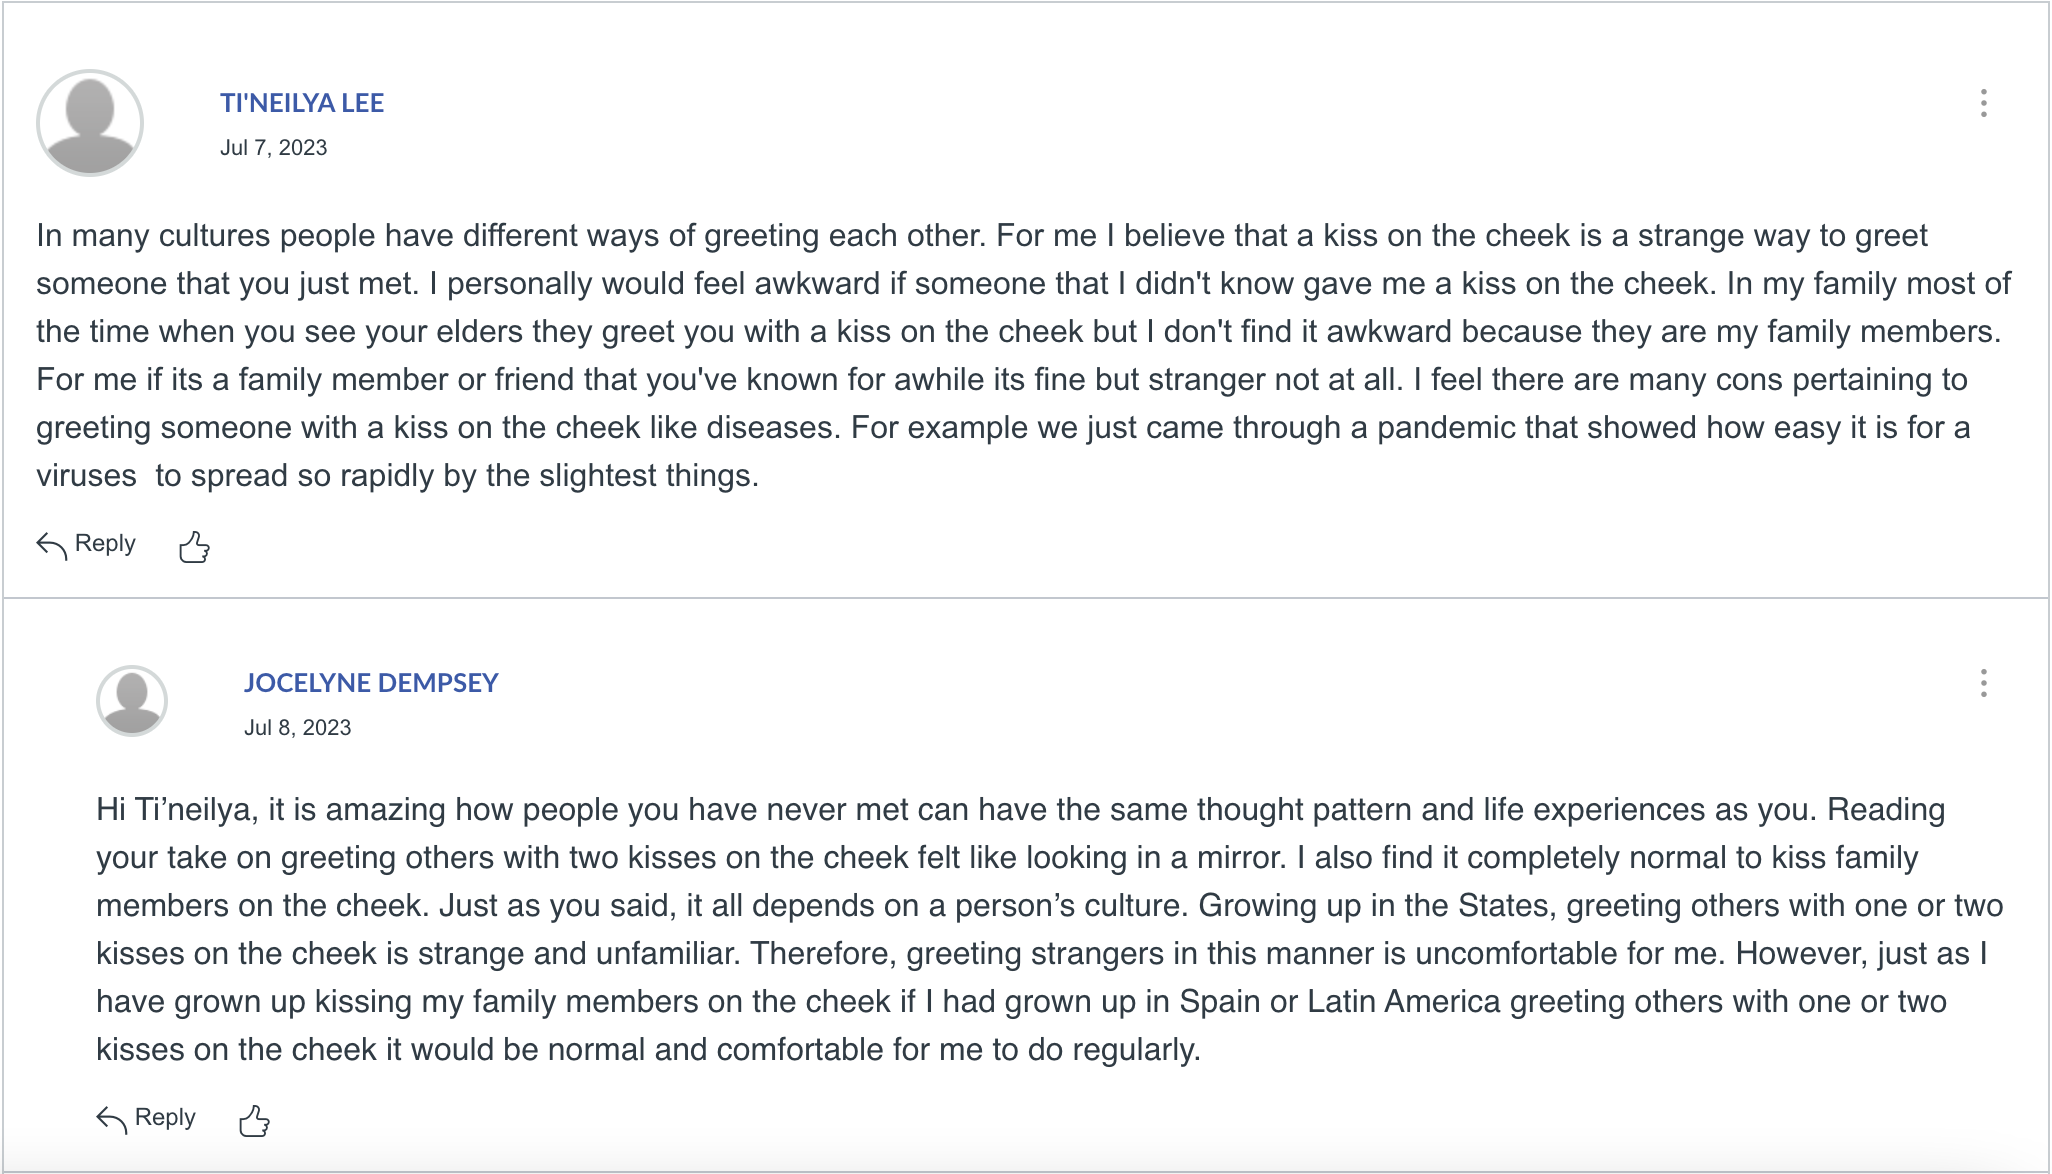Open options menu for Ti'Neilya Lee's post

[1984, 103]
